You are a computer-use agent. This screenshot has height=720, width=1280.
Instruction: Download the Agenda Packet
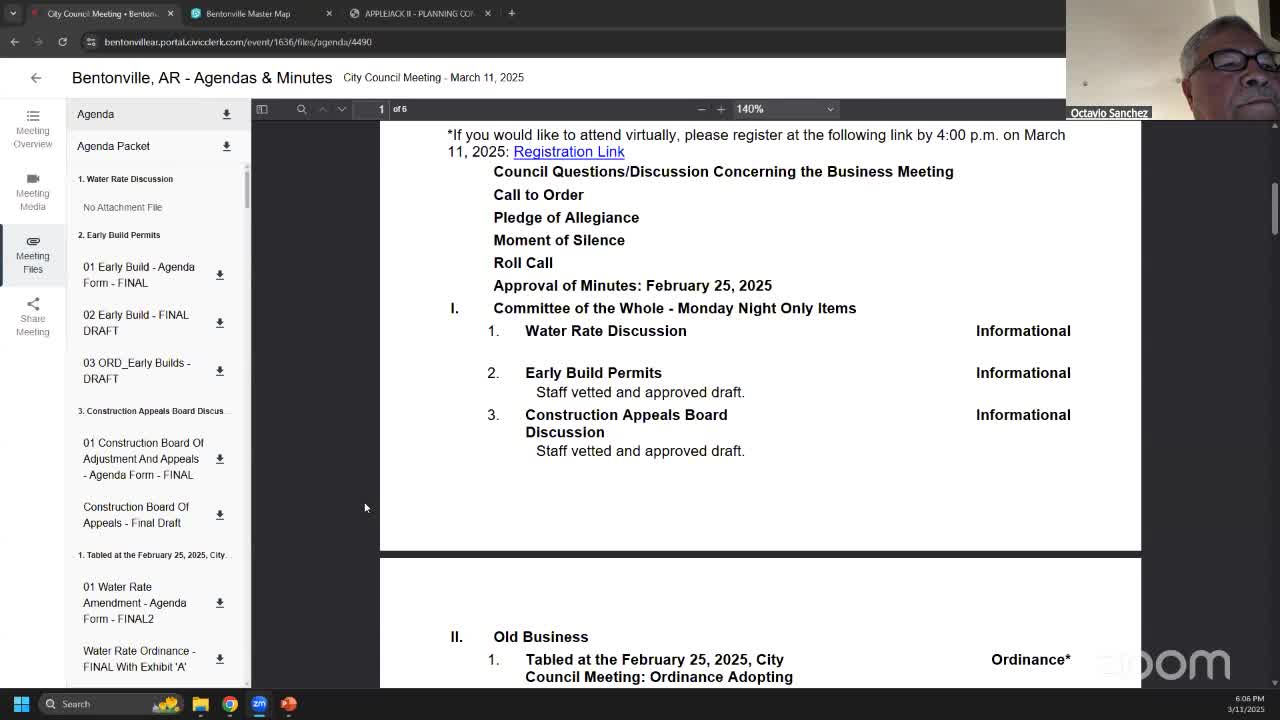click(x=226, y=146)
